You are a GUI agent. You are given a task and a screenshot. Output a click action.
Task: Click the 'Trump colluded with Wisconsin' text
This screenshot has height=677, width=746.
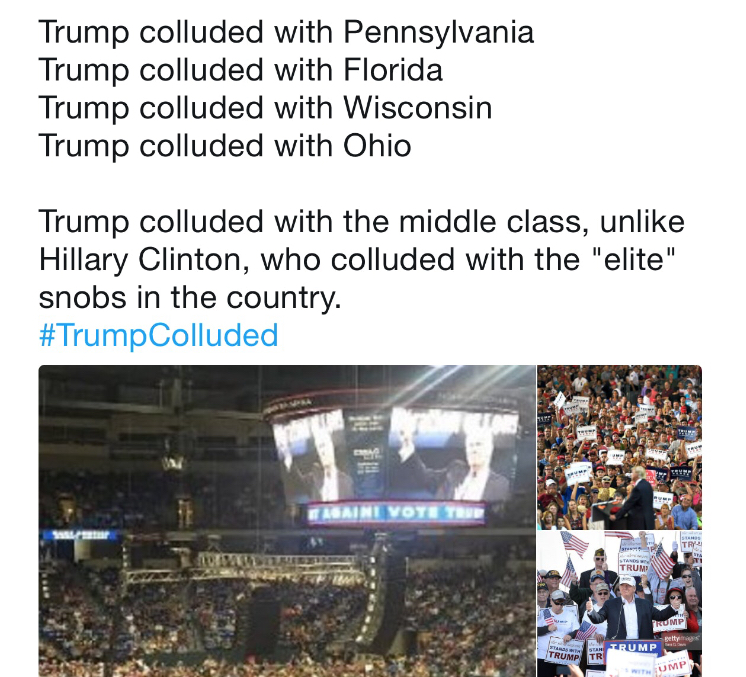[x=265, y=108]
